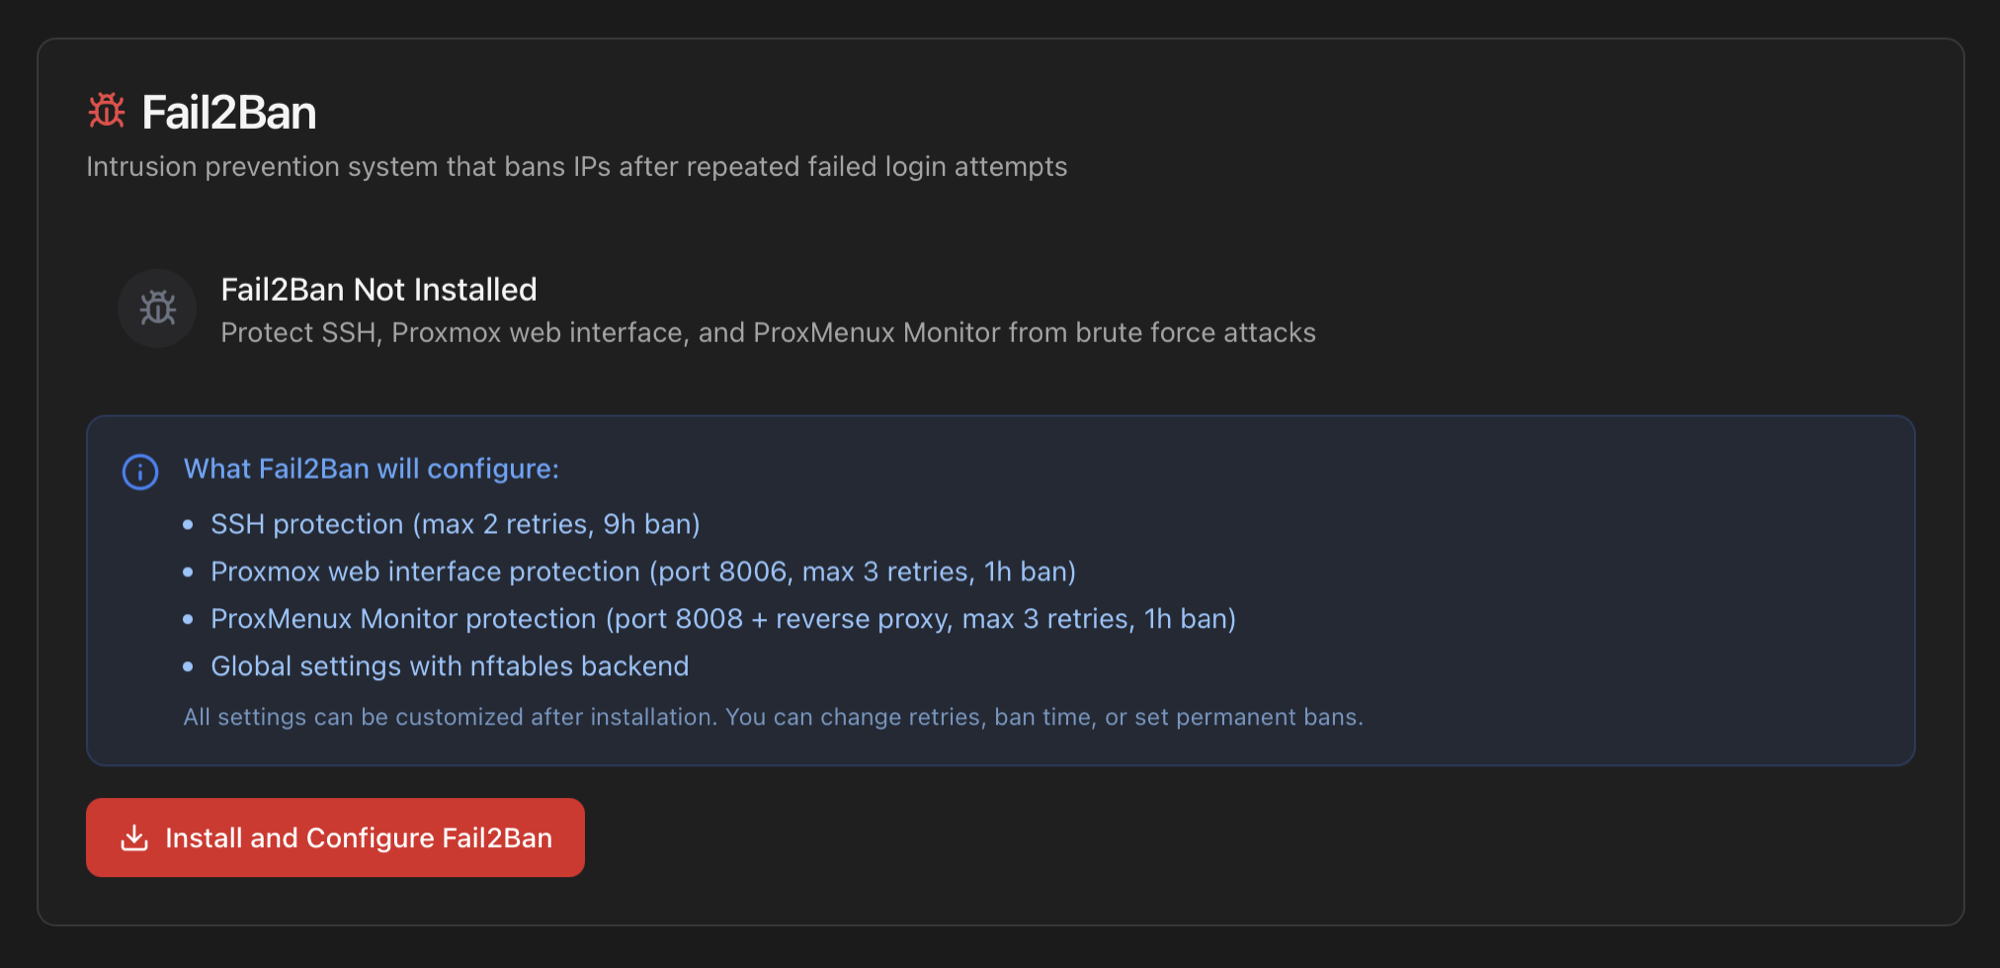Click the blue info circle icon

point(140,471)
